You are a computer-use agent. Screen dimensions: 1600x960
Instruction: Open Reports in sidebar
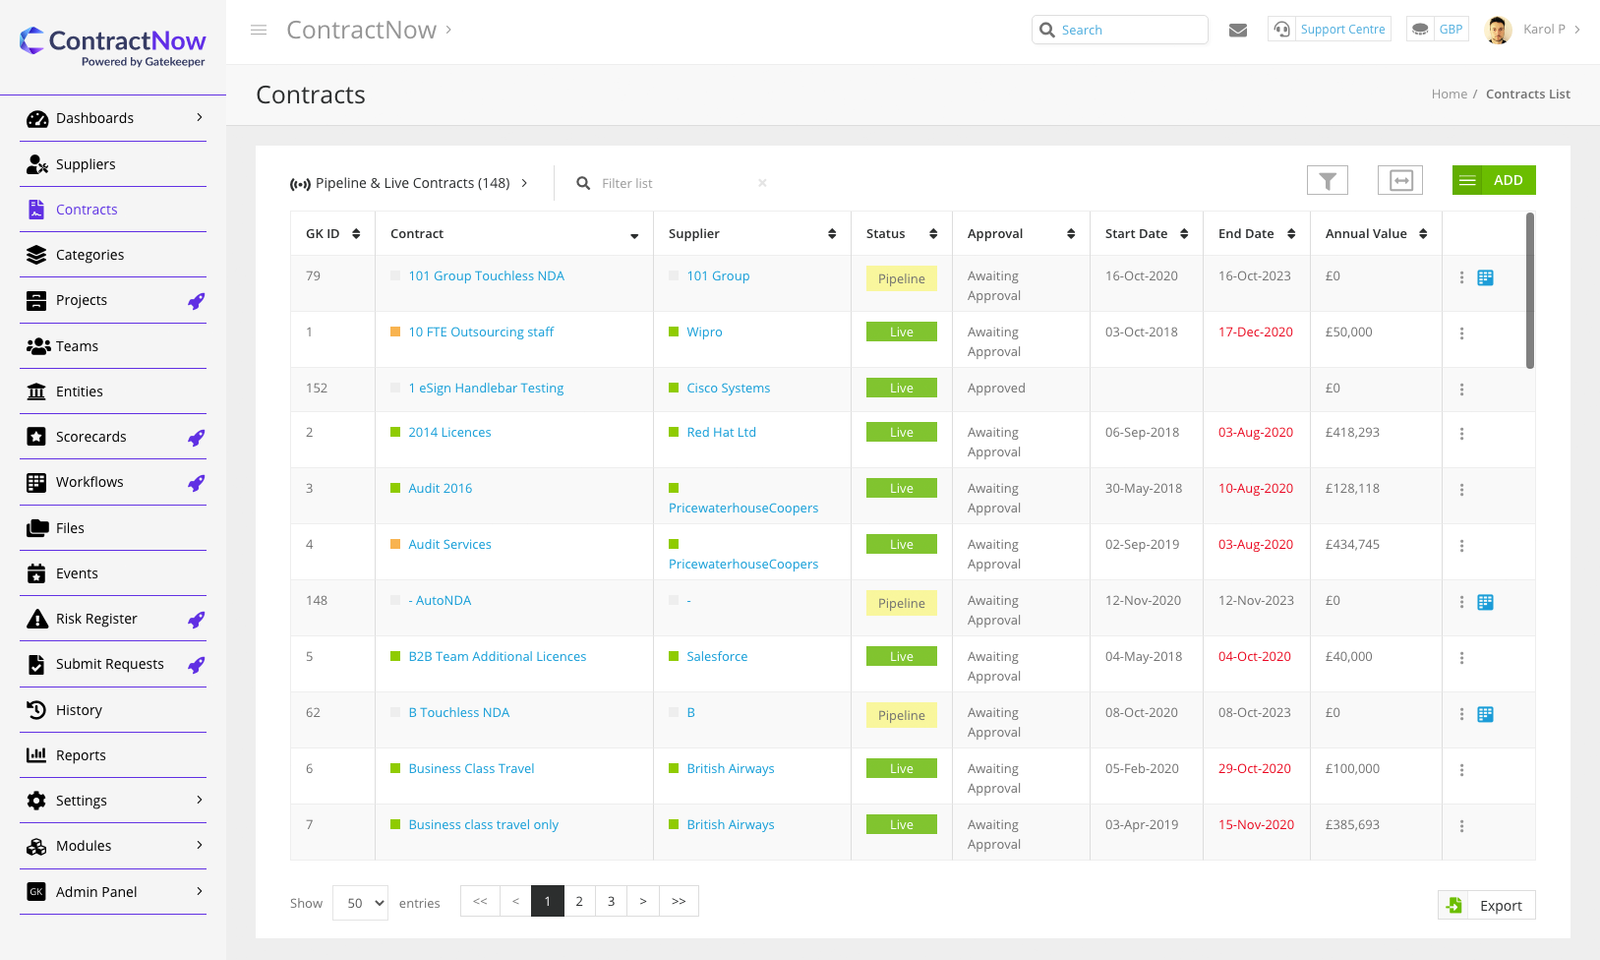click(113, 755)
